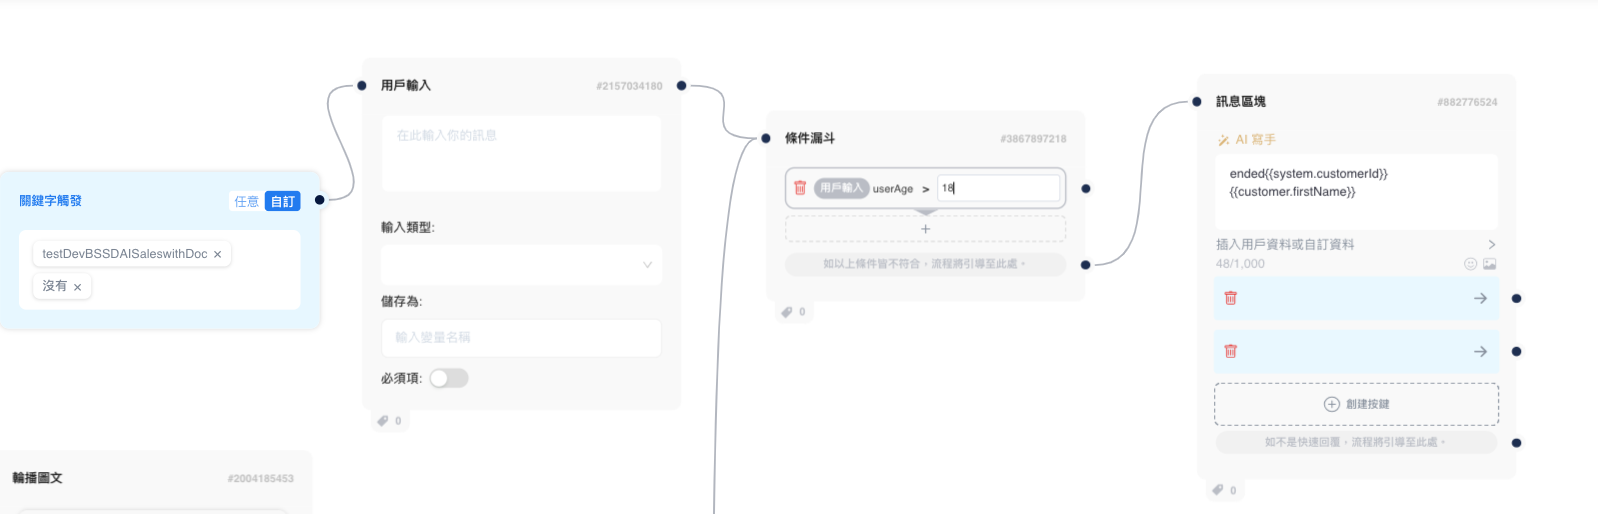The image size is (1598, 514).
Task: Click the AI 寫手 magic wand icon
Action: point(1223,140)
